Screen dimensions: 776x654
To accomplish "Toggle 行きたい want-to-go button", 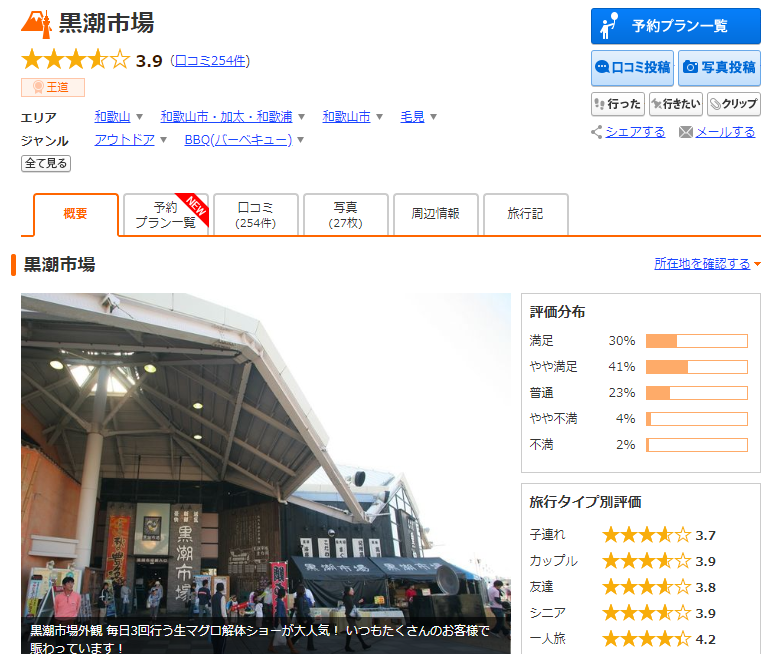I will [675, 104].
